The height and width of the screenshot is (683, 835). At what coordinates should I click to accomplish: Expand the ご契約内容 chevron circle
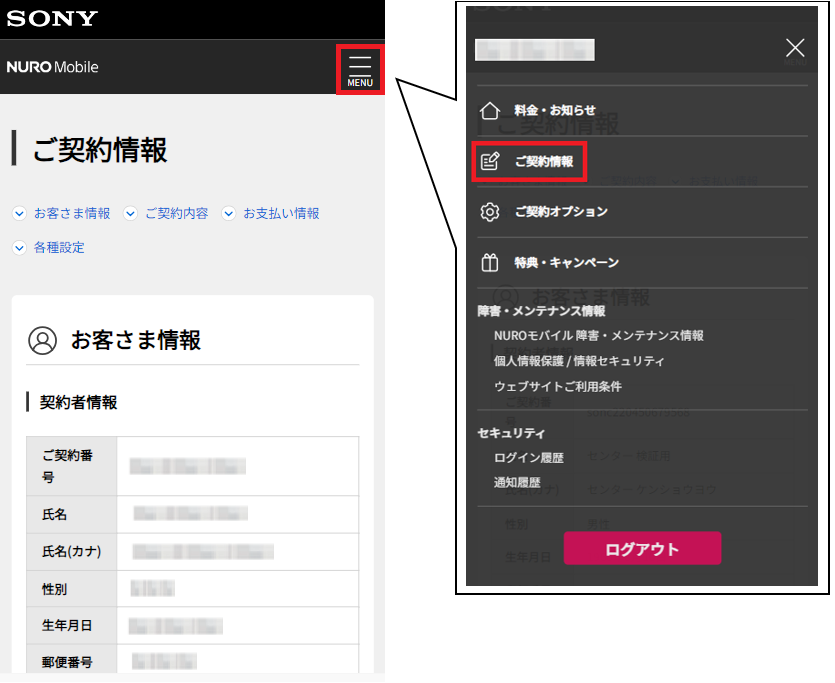[130, 213]
